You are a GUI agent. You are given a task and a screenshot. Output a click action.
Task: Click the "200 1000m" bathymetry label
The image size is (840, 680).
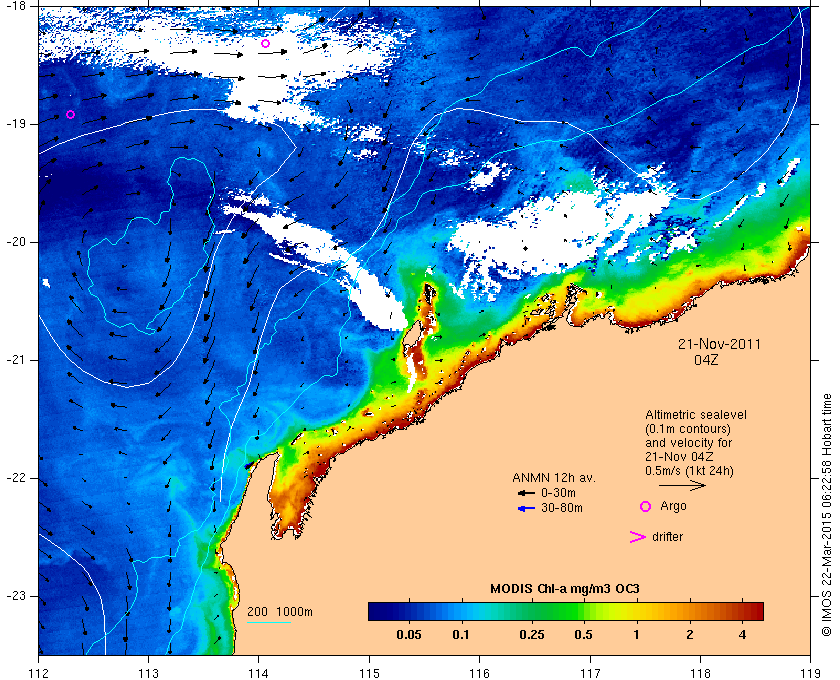click(x=280, y=611)
